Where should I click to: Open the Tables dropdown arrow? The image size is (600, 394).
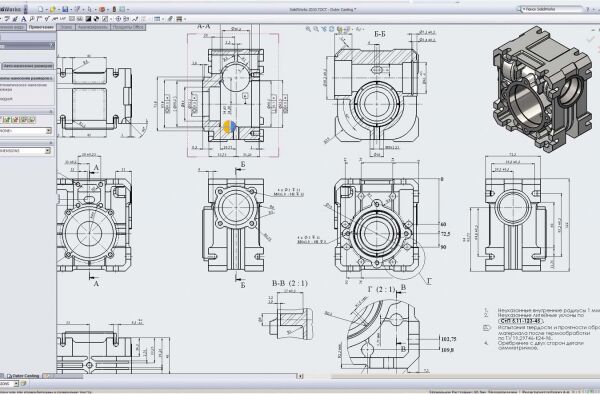click(163, 19)
